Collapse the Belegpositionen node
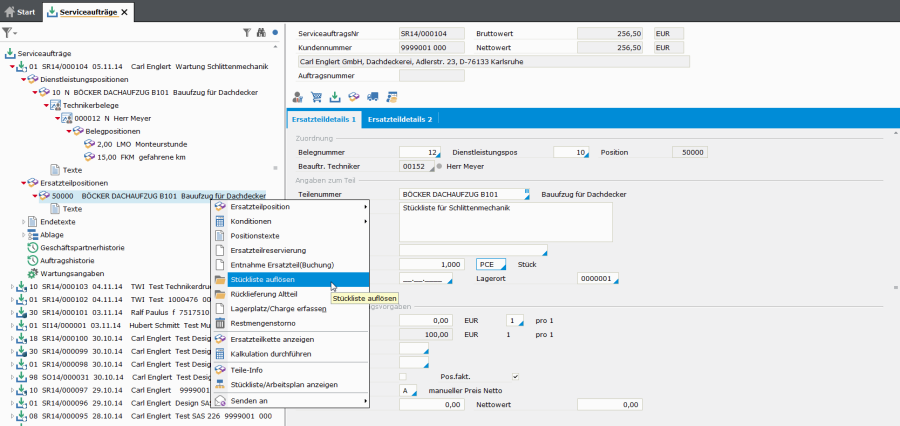 click(69, 131)
